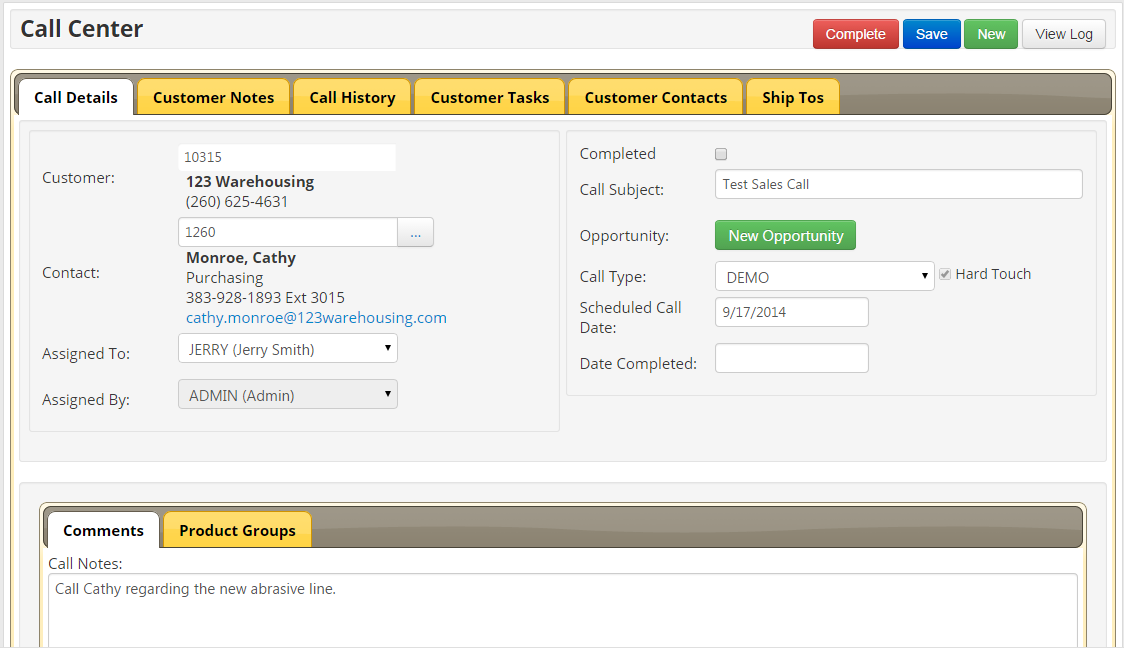Open the Customer Notes tab
This screenshot has height=648, width=1124.
[214, 97]
